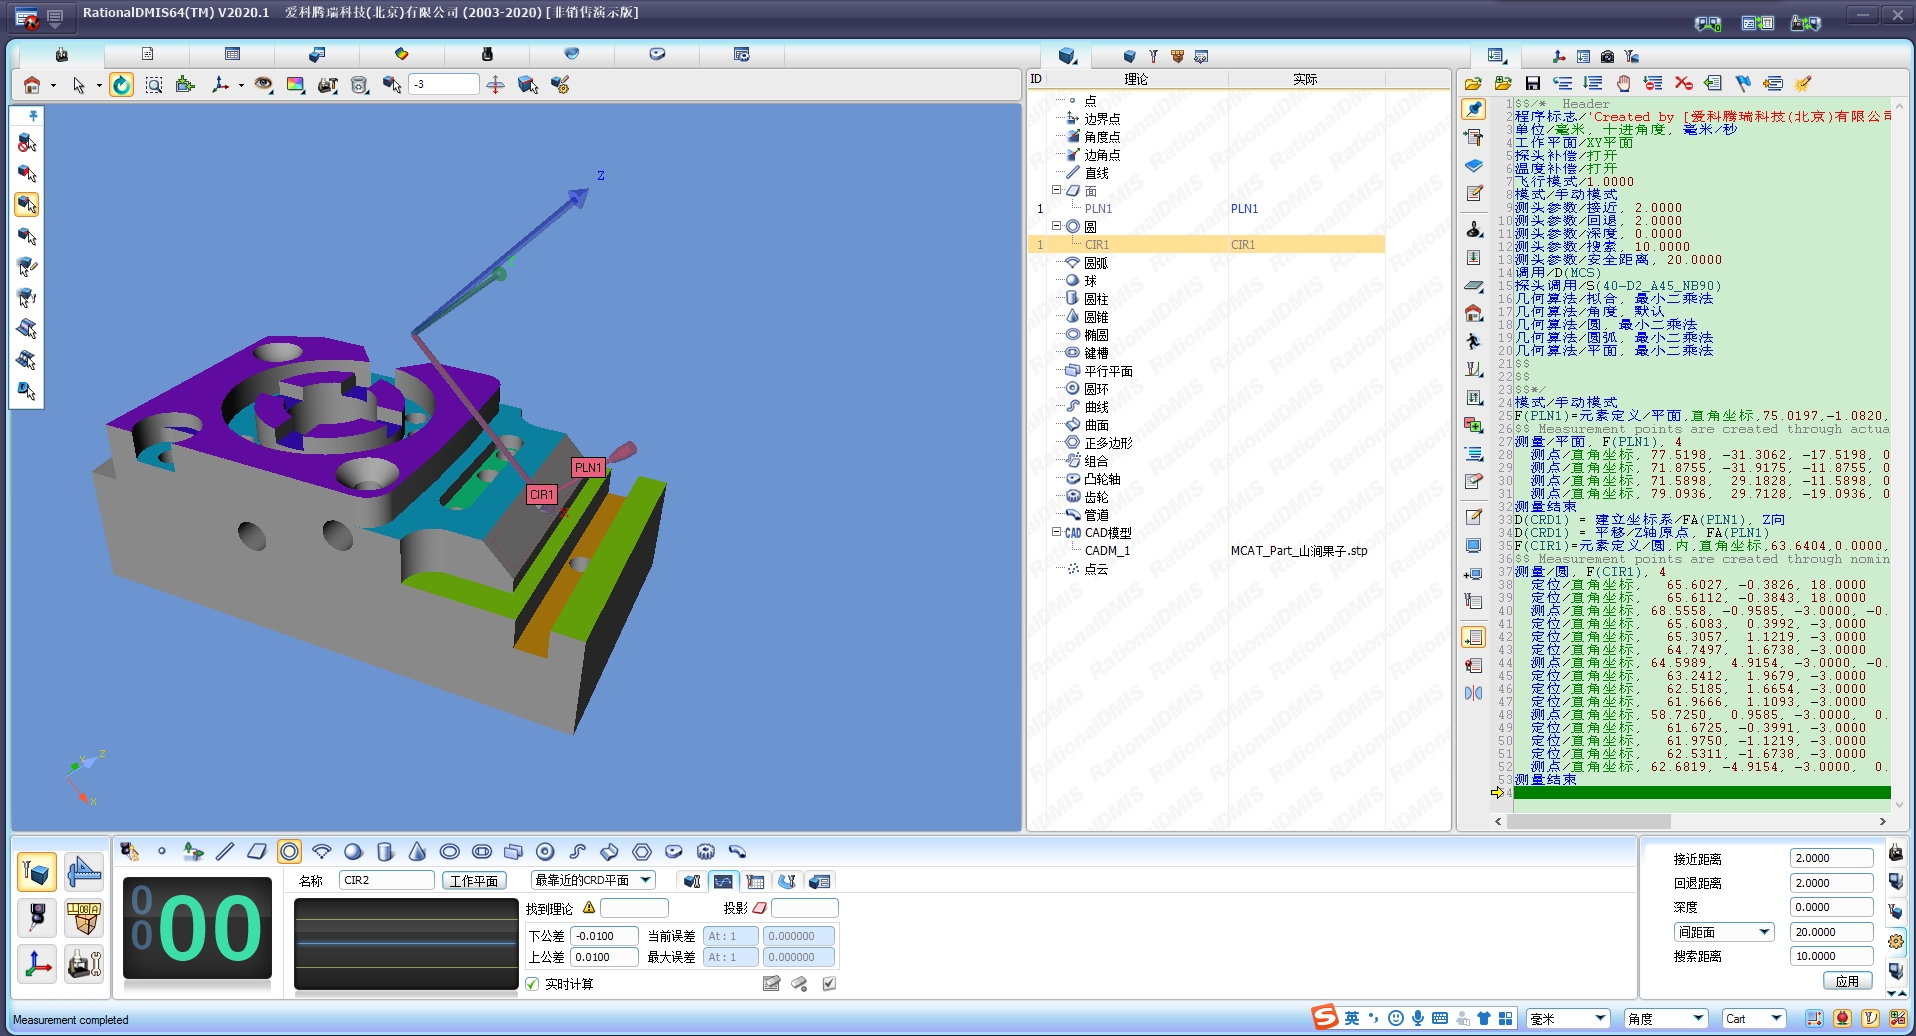This screenshot has width=1916, height=1036.
Task: Click the save program icon
Action: tap(1532, 83)
